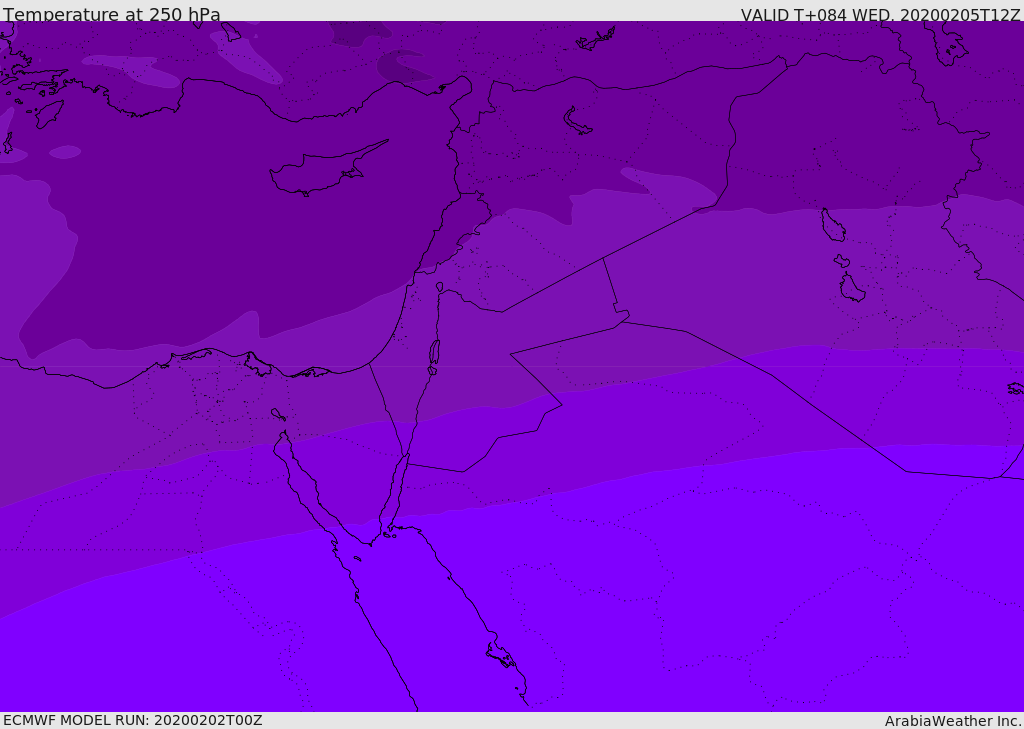Click 'ECMWF MODEL RUN: 20200202T00Z' text
The width and height of the screenshot is (1024, 729).
coord(133,720)
